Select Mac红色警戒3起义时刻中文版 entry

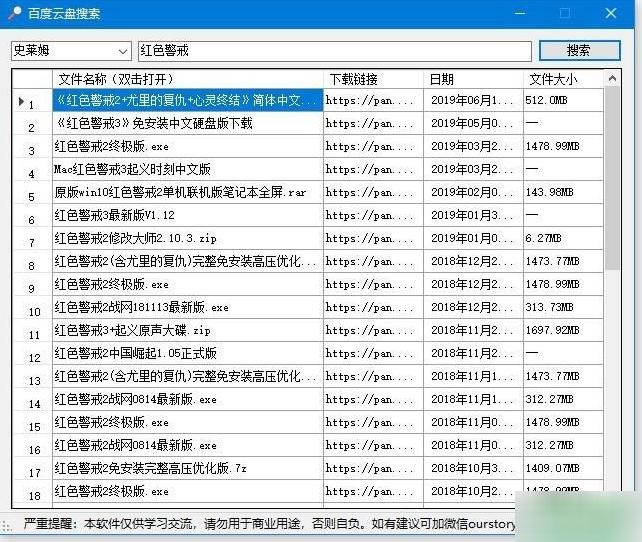(x=188, y=169)
